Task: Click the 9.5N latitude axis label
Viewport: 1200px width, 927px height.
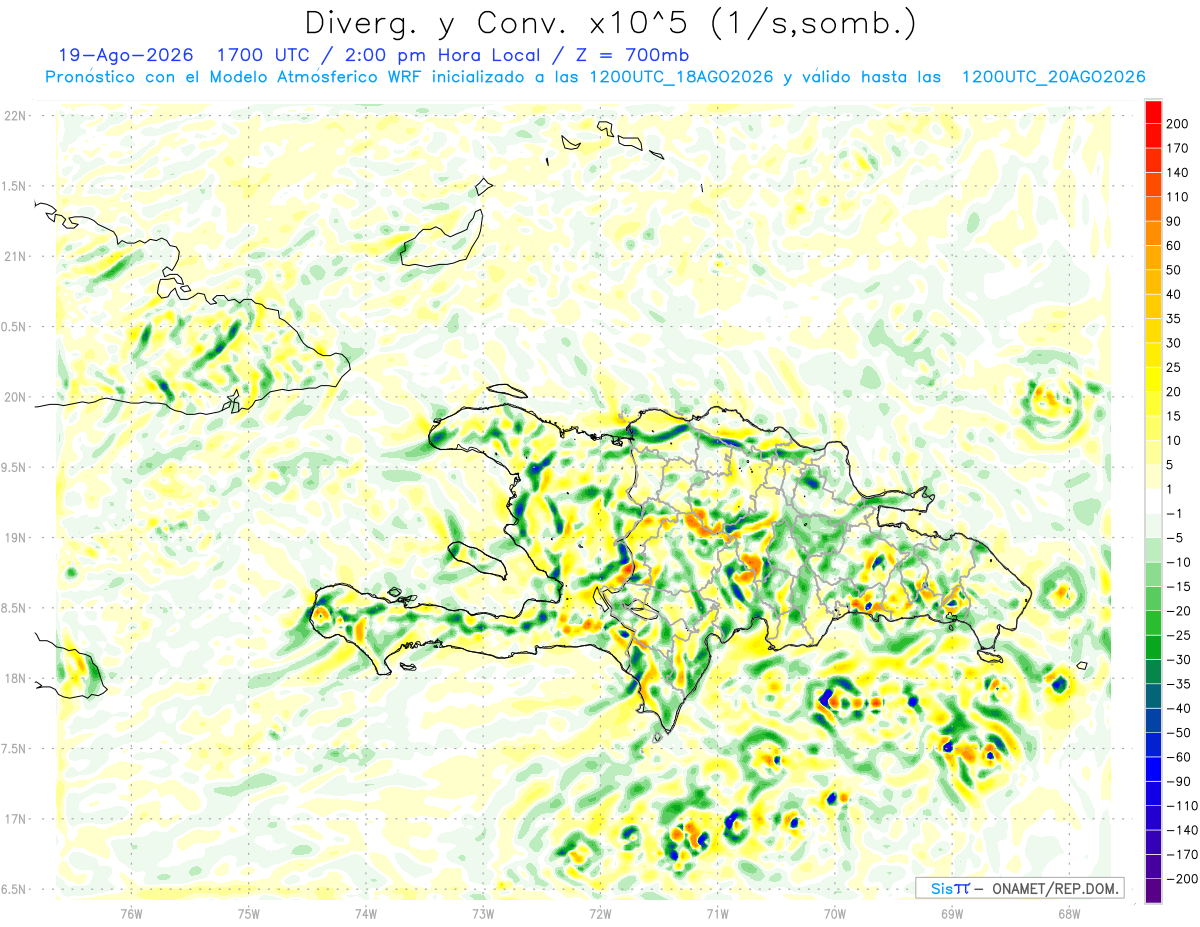Action: point(15,467)
